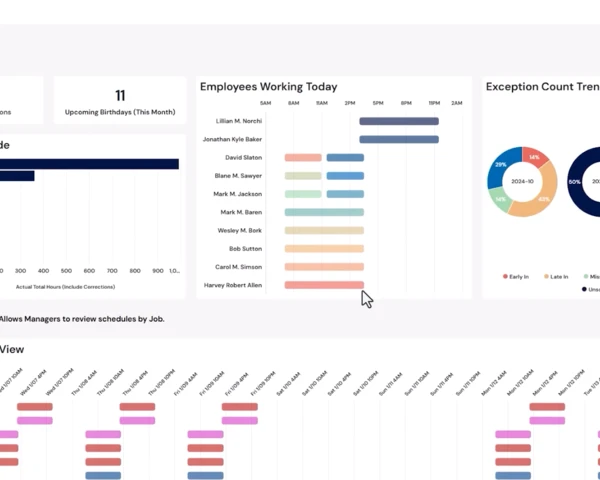Viewport: 600px width, 480px height.
Task: Select the red 14% donut segment
Action: (x=535, y=156)
